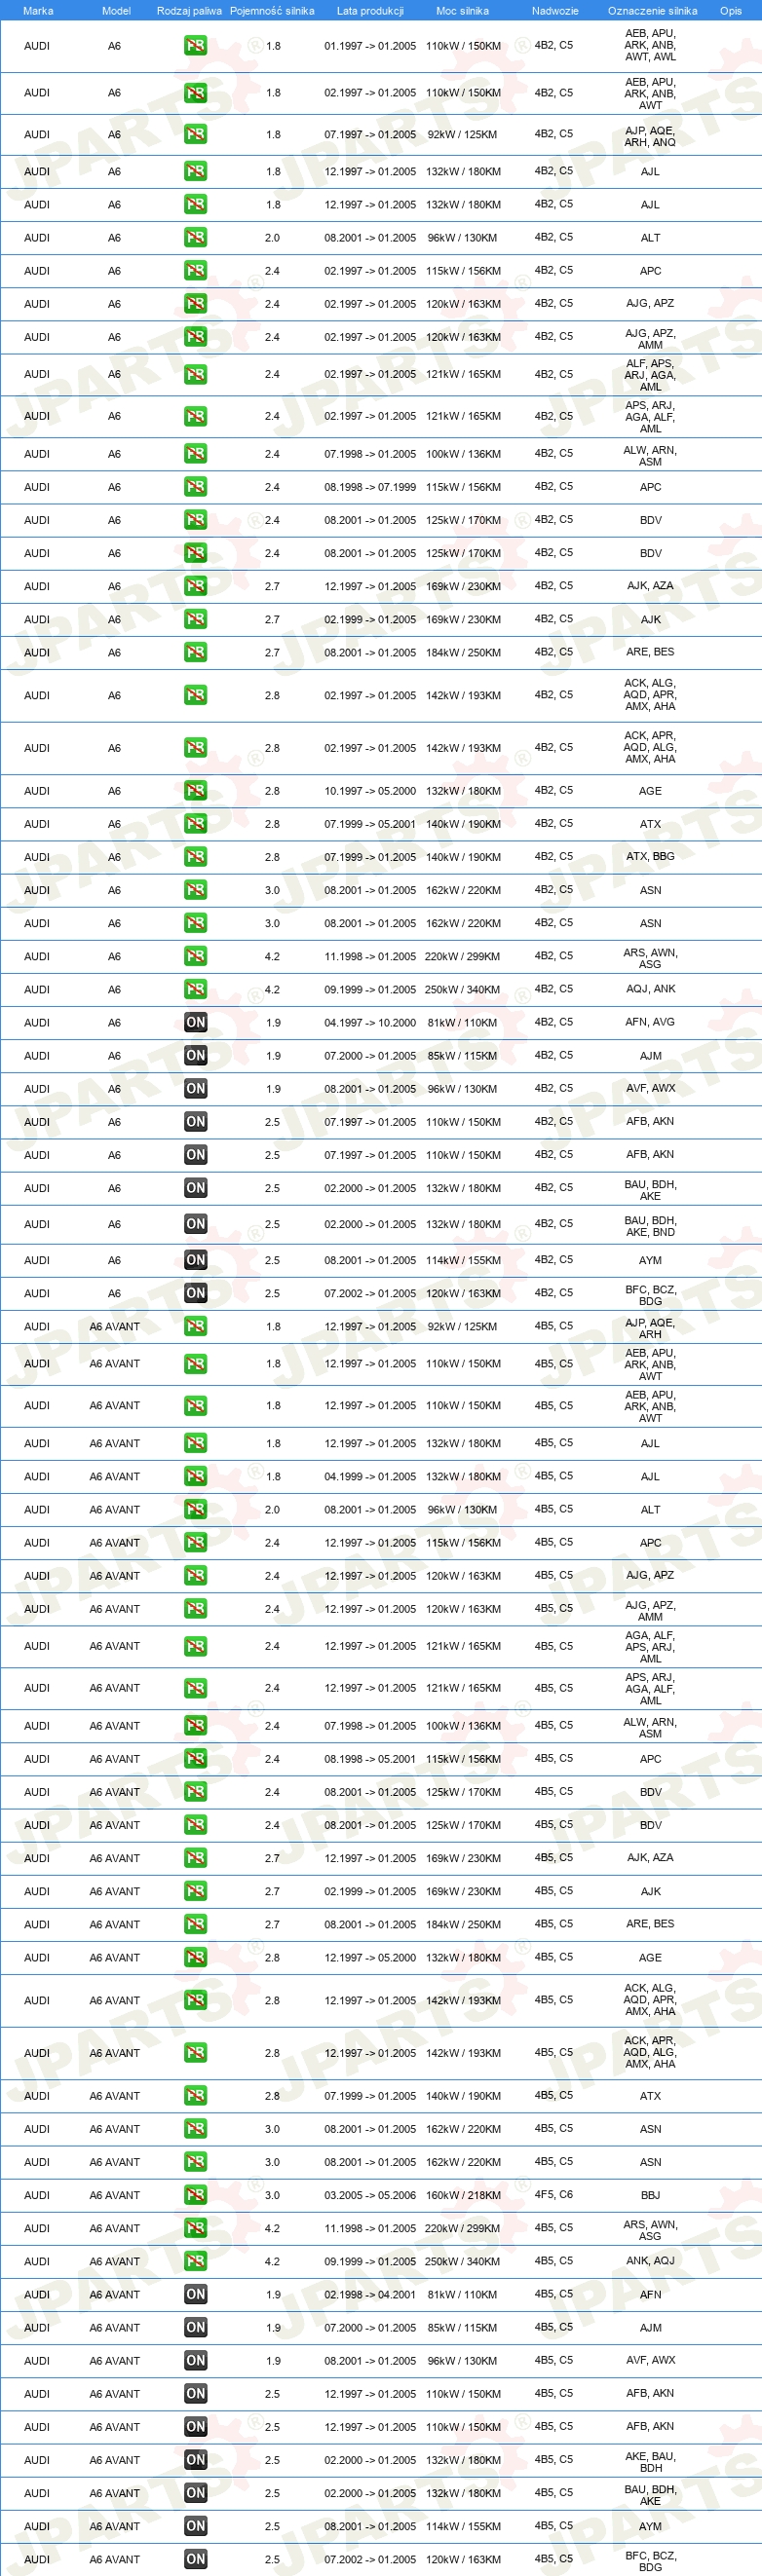Click the 'Pojemność silnika' column header

(x=272, y=11)
